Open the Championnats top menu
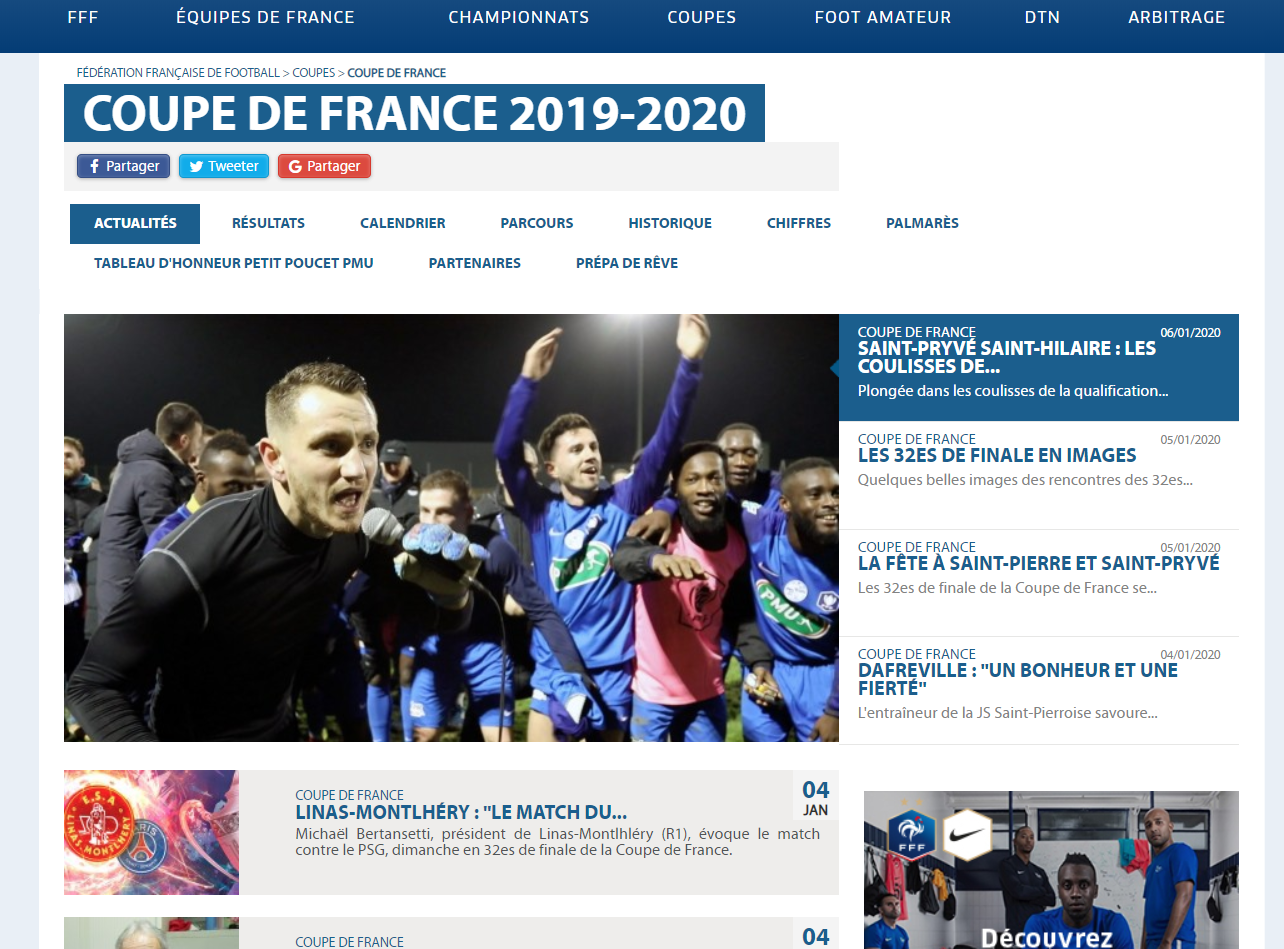The width and height of the screenshot is (1284, 949). (518, 17)
